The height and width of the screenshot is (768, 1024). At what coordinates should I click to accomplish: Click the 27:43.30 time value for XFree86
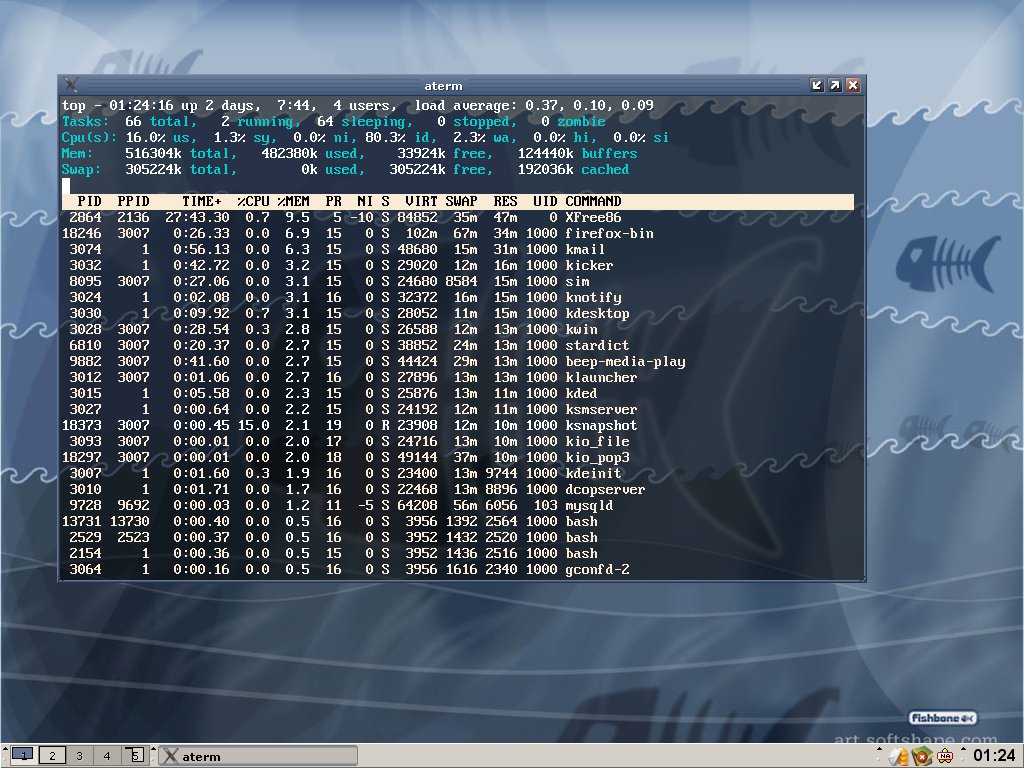point(197,217)
